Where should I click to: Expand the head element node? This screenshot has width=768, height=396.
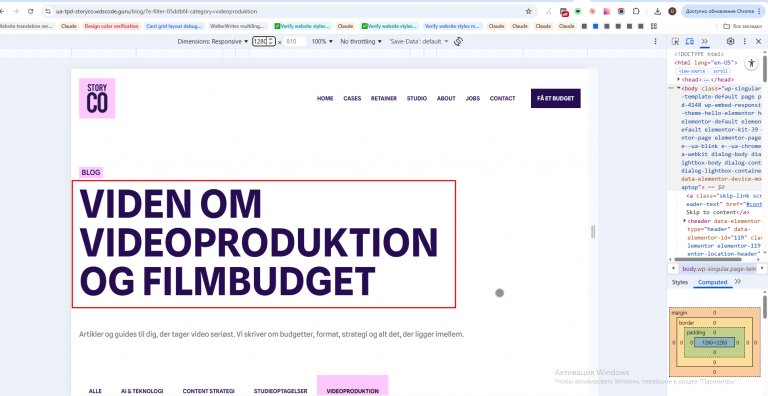tap(678, 79)
